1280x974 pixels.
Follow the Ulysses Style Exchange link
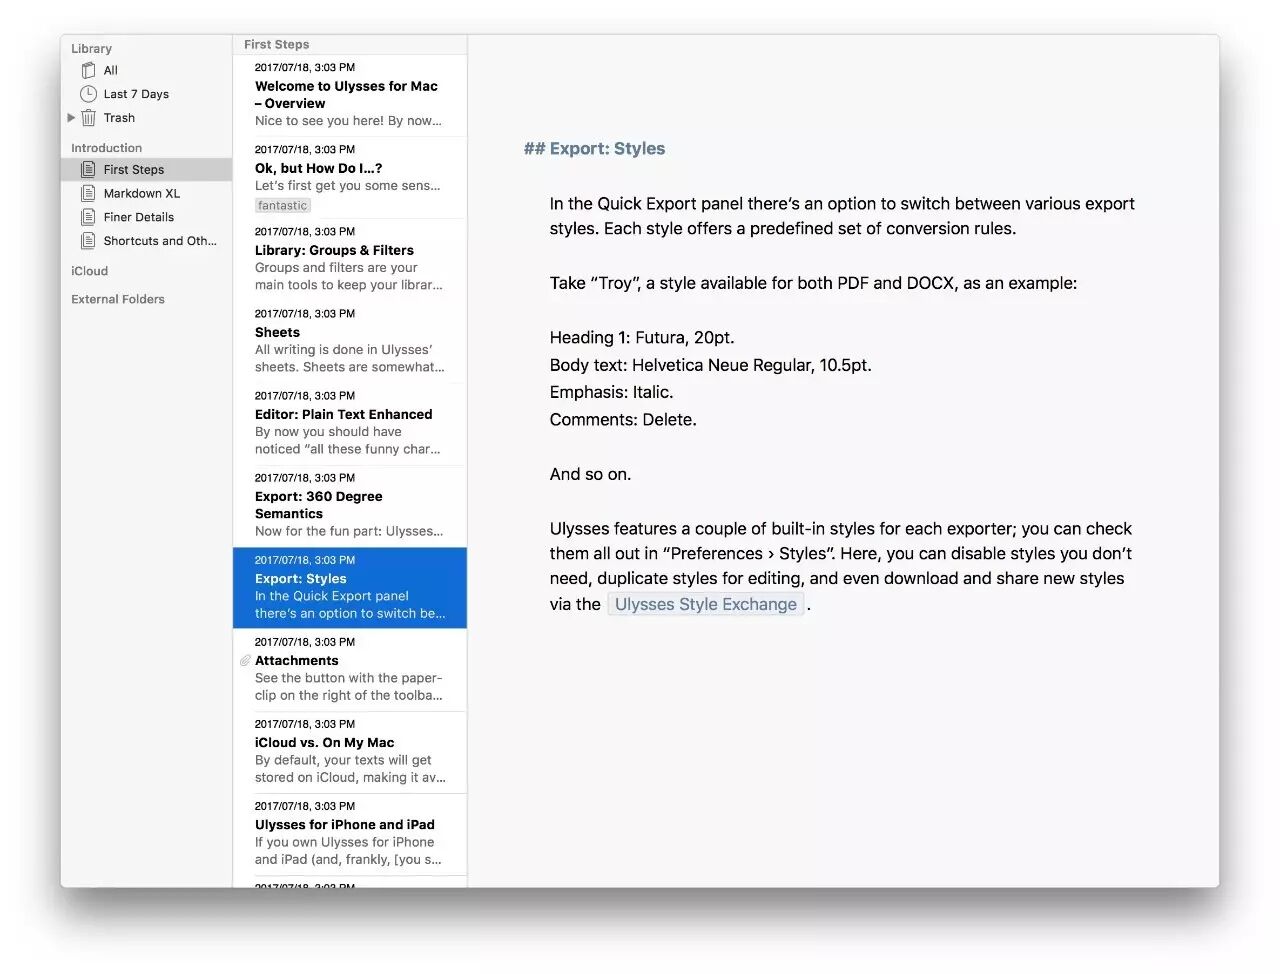705,604
